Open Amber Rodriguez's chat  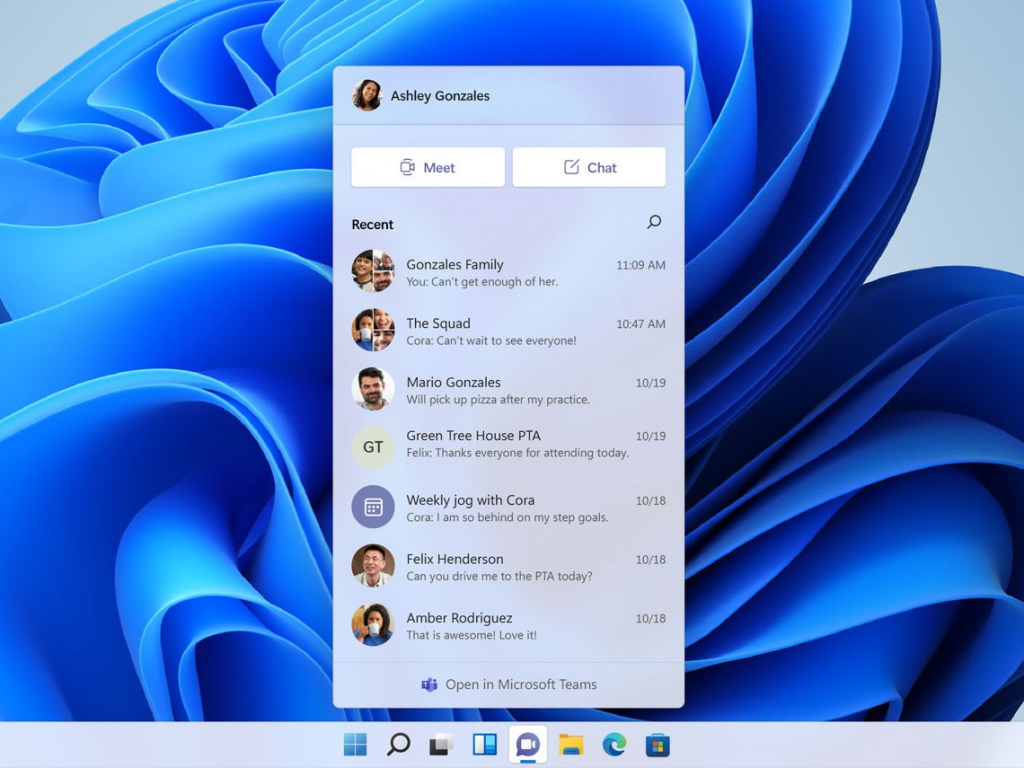click(x=508, y=626)
